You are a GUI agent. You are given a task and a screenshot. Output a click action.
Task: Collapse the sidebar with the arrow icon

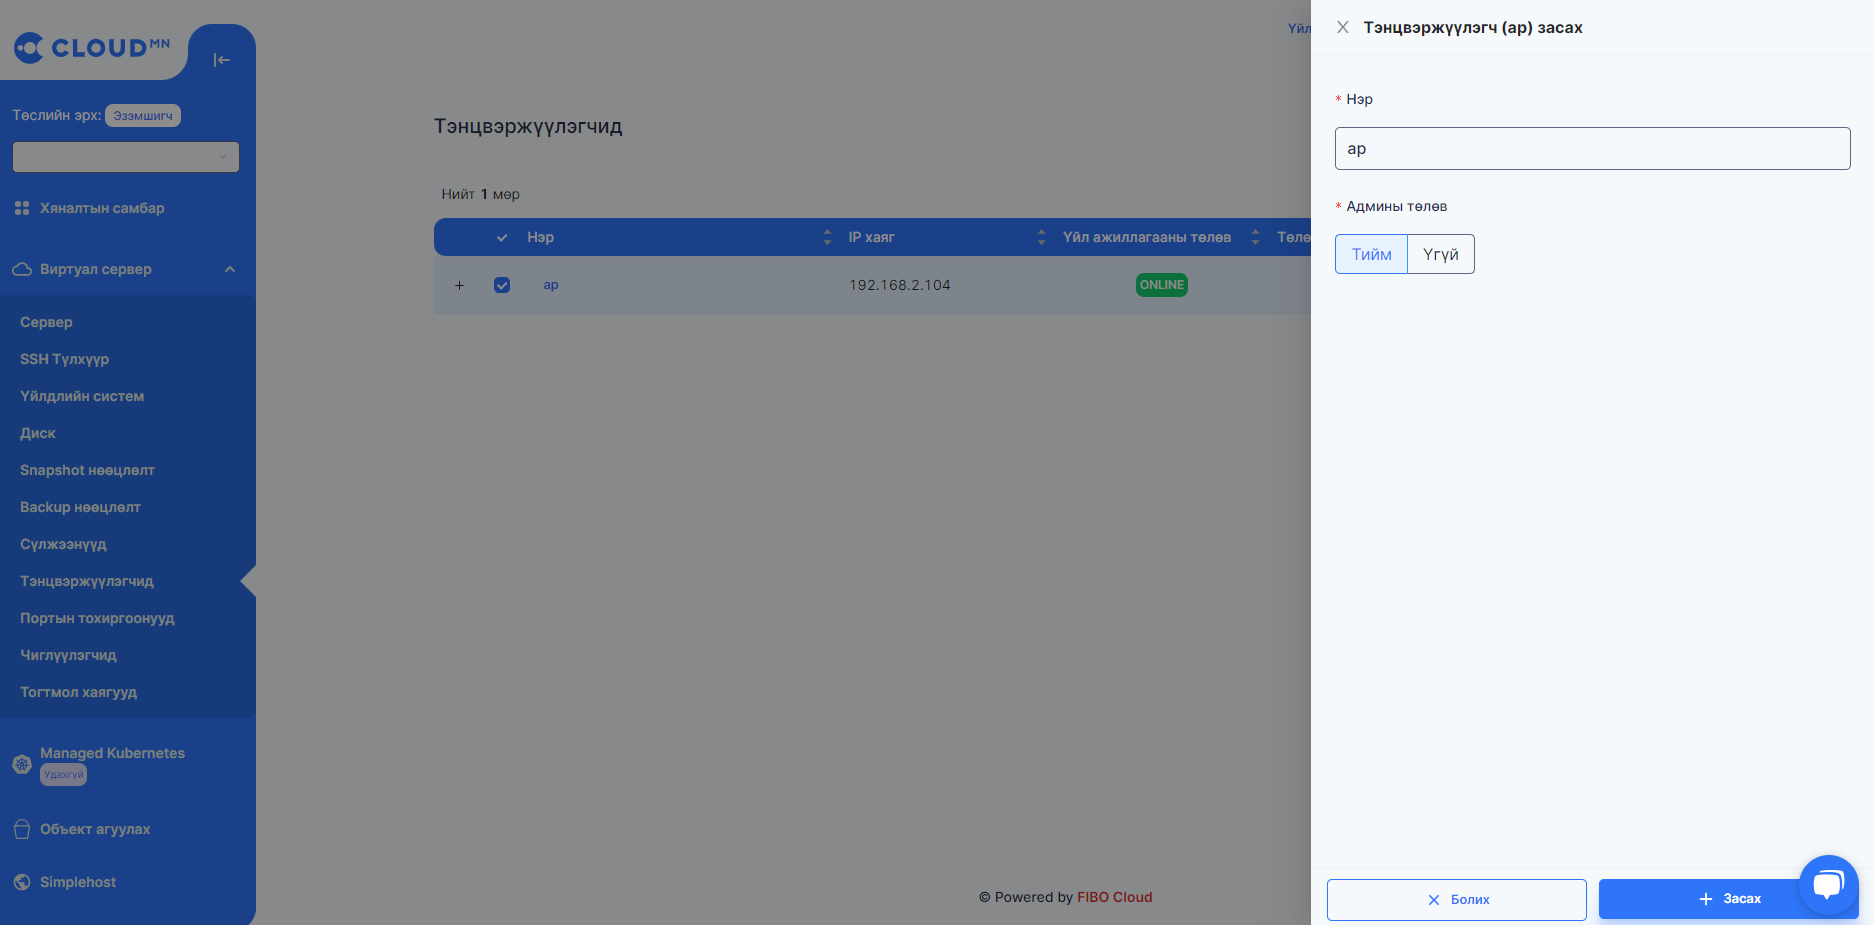coord(222,60)
